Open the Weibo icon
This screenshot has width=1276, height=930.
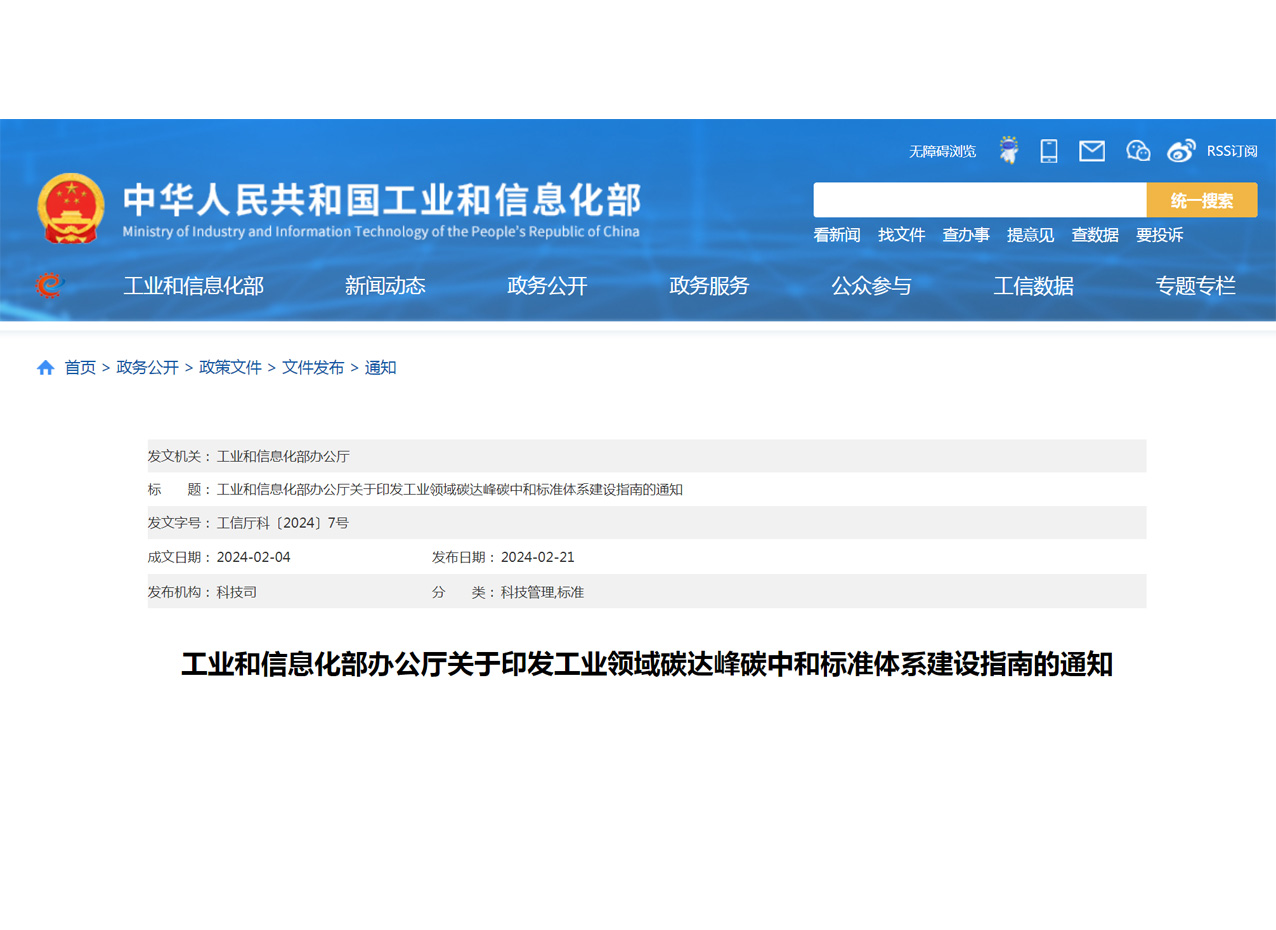(x=1181, y=151)
